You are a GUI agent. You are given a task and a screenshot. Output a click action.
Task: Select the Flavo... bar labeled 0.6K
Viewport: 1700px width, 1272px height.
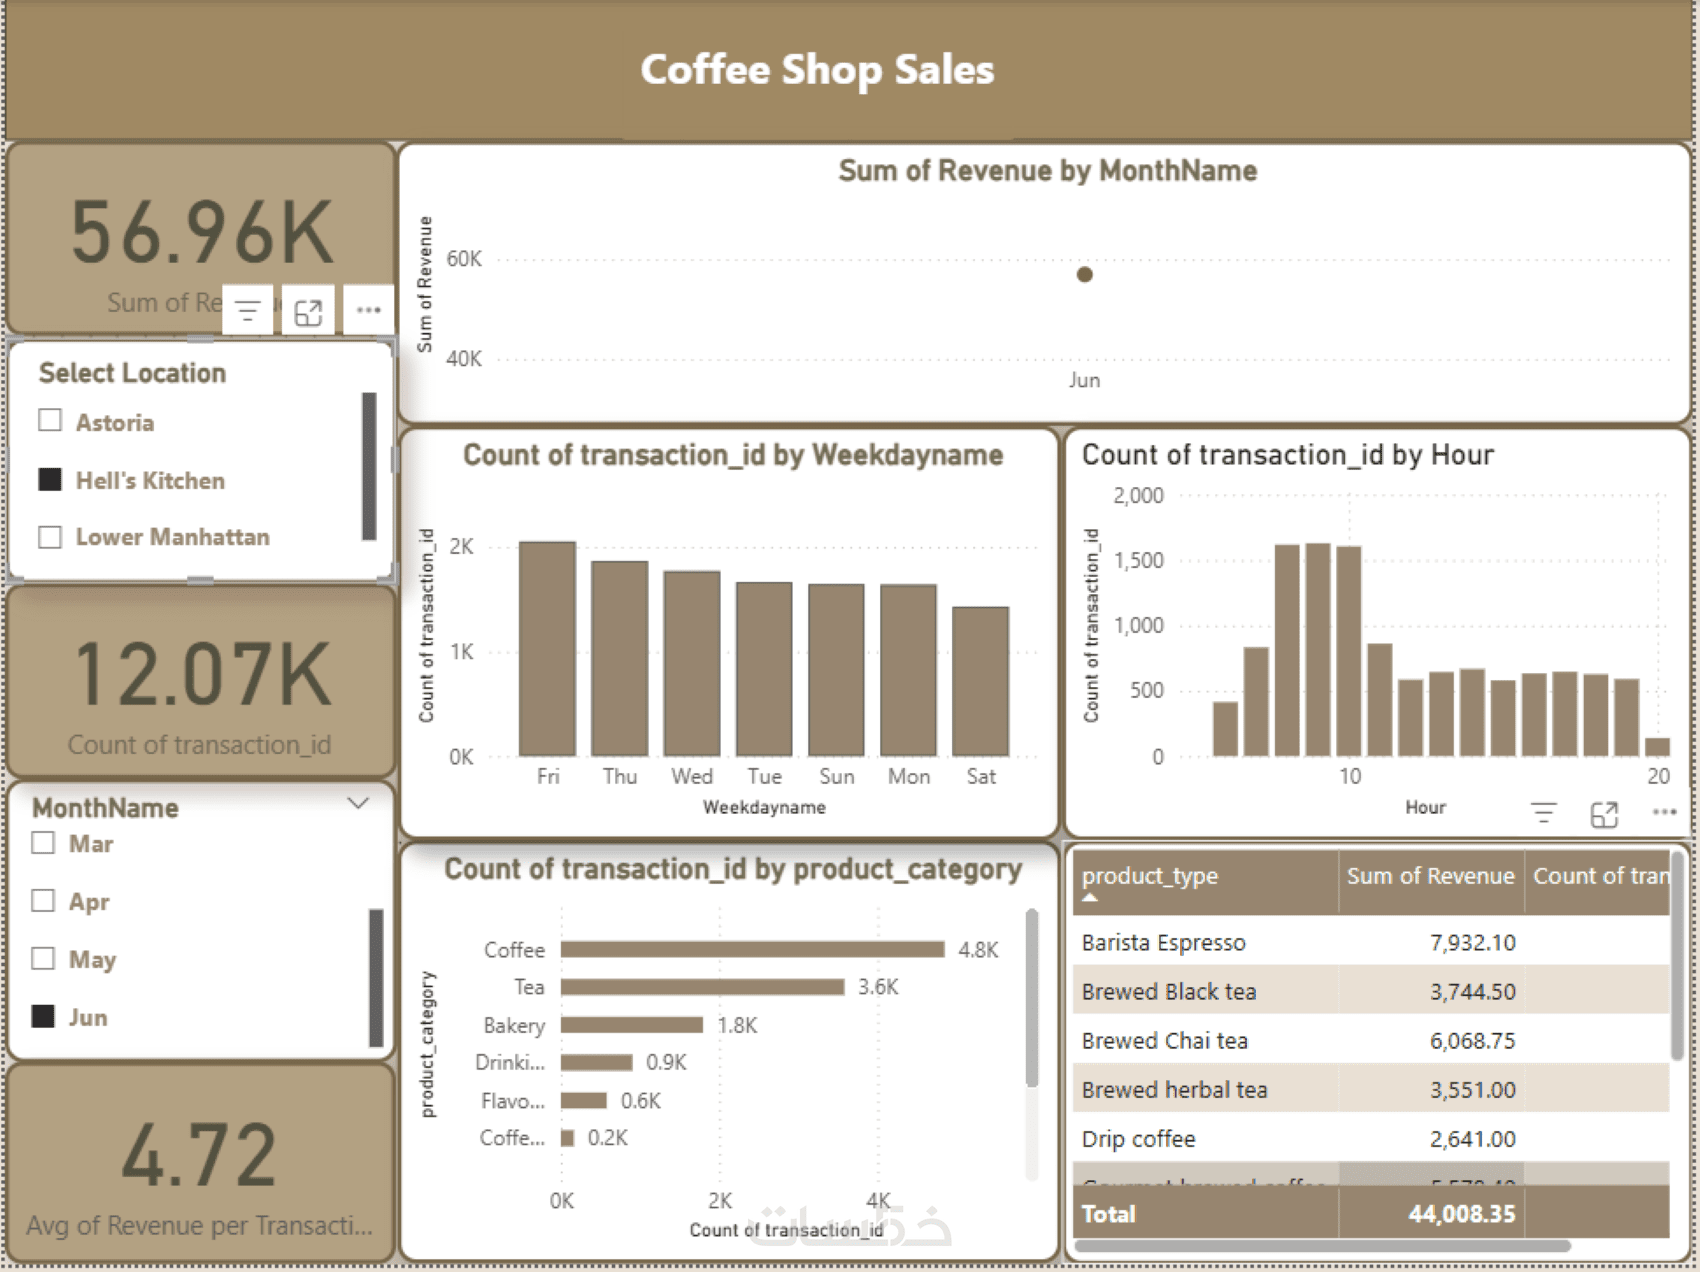[584, 1100]
